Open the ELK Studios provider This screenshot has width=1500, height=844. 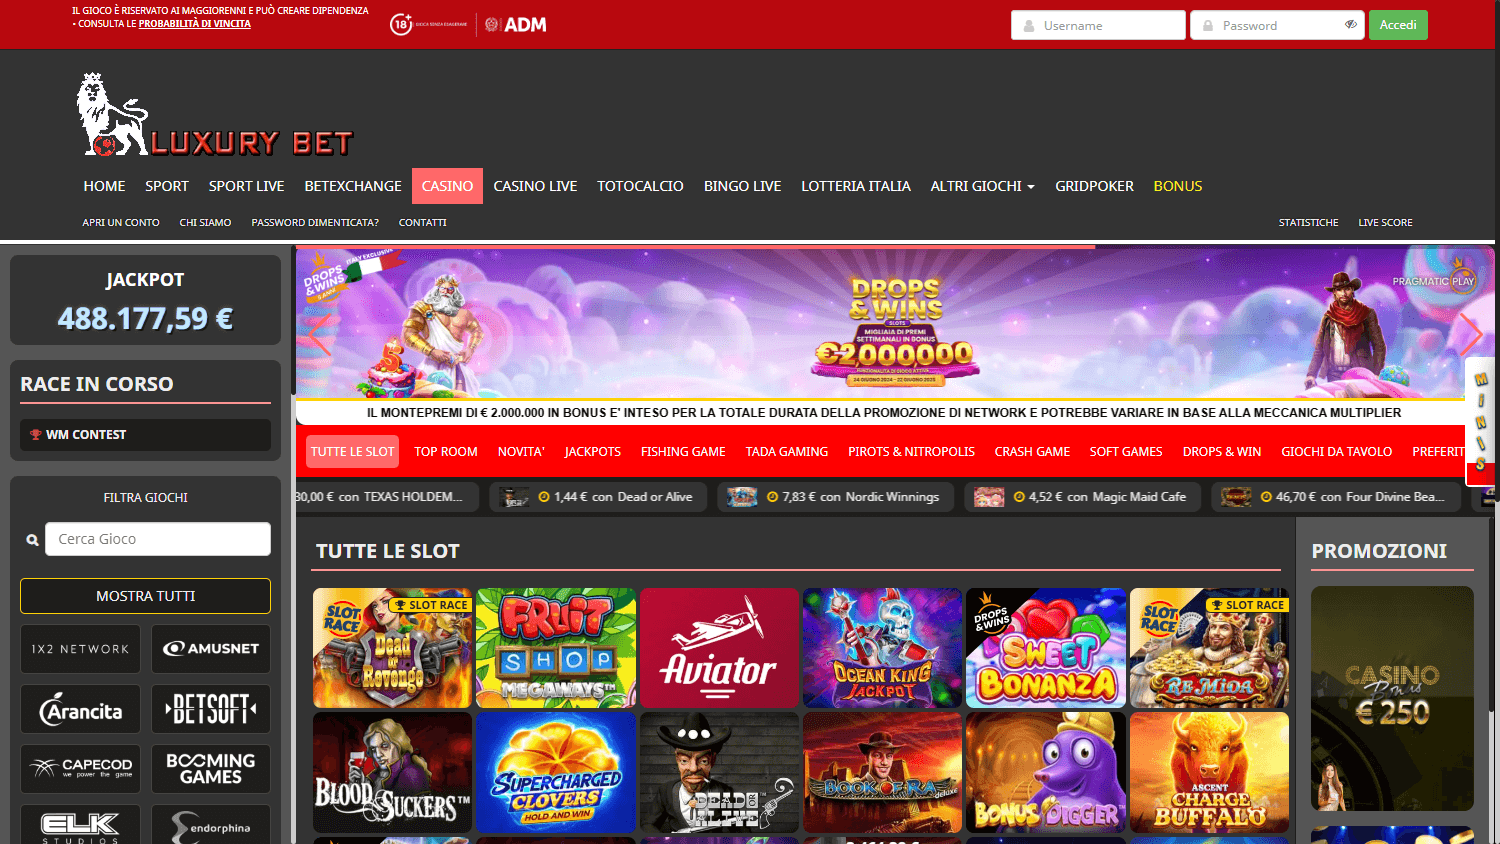80,825
